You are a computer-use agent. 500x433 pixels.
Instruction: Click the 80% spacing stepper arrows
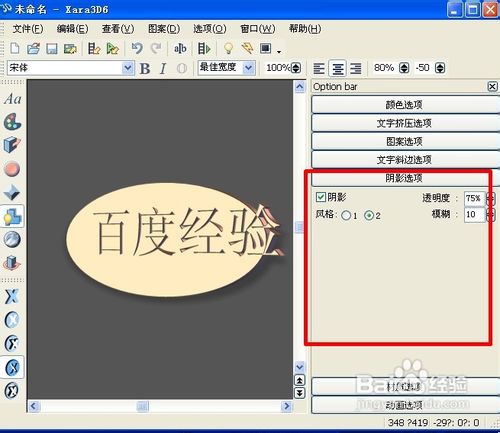click(404, 68)
